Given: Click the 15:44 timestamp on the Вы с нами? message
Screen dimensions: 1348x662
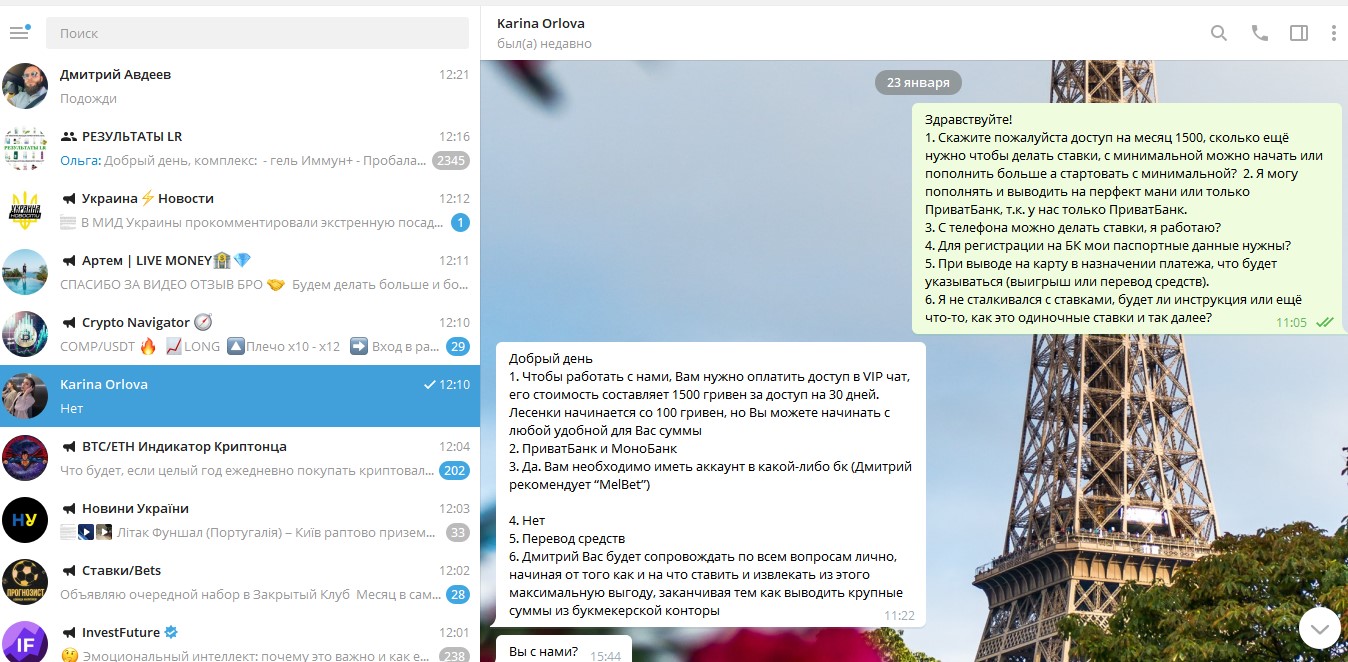Looking at the screenshot, I should [605, 656].
